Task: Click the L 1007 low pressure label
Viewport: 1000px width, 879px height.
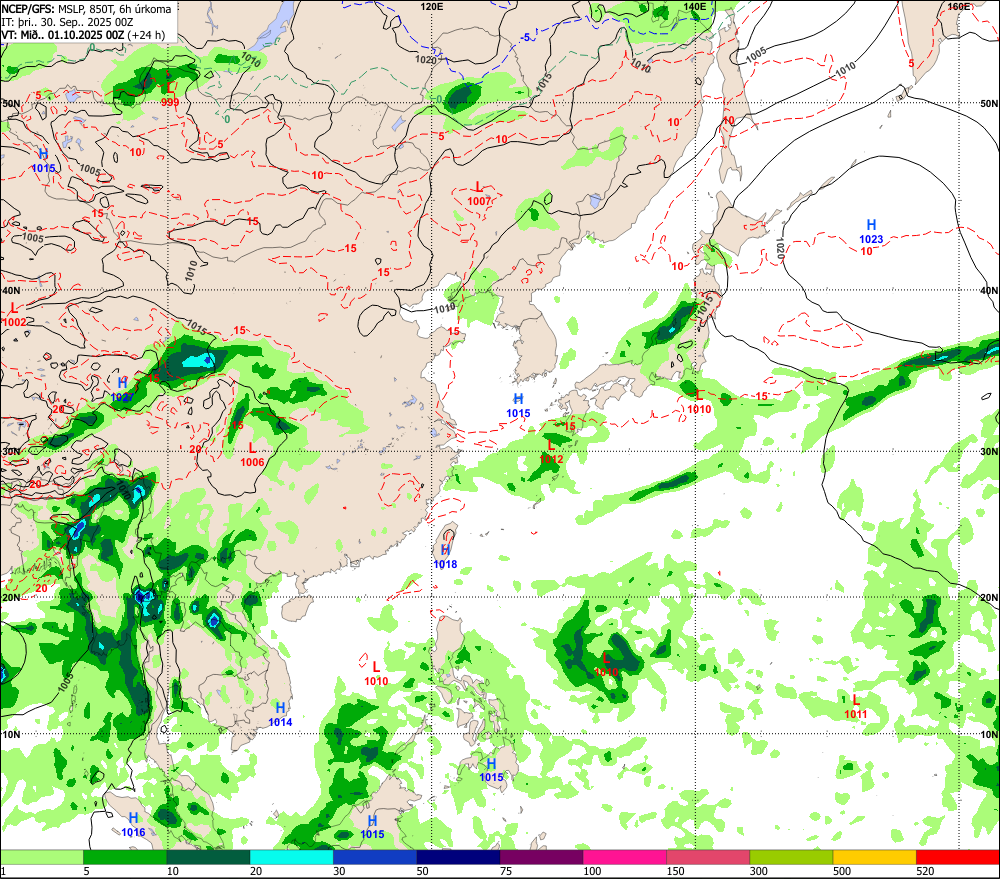Action: coord(479,194)
